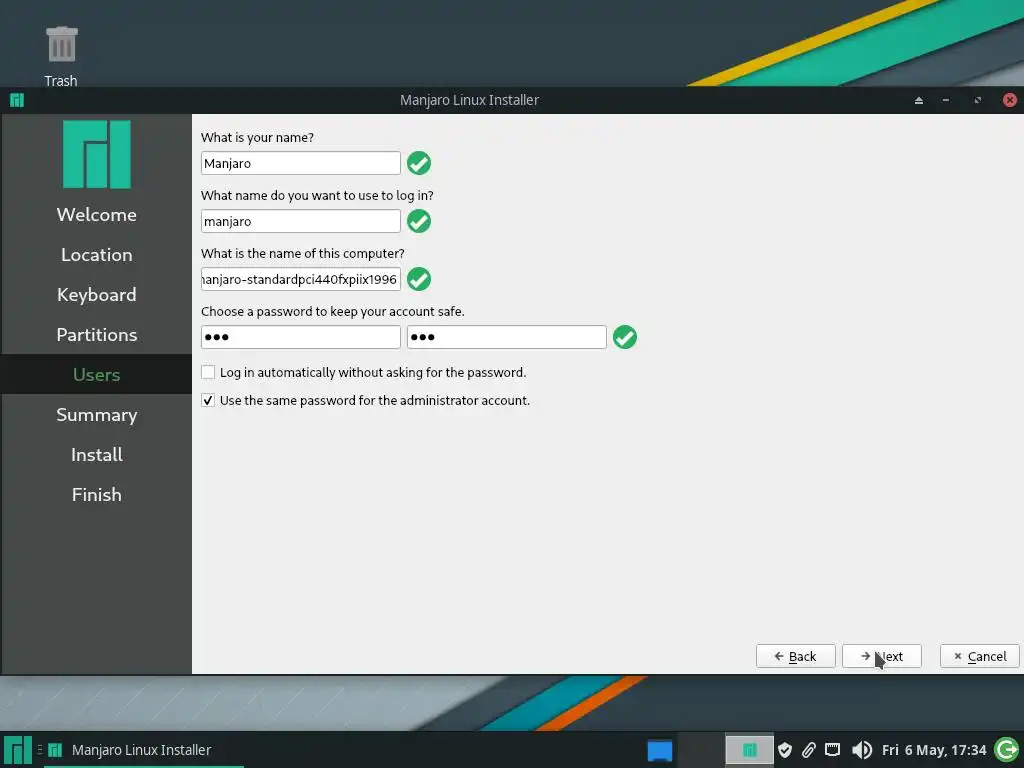Click the Manjaro Linux Installer taskbar entry
This screenshot has height=768, width=1024.
click(144, 750)
